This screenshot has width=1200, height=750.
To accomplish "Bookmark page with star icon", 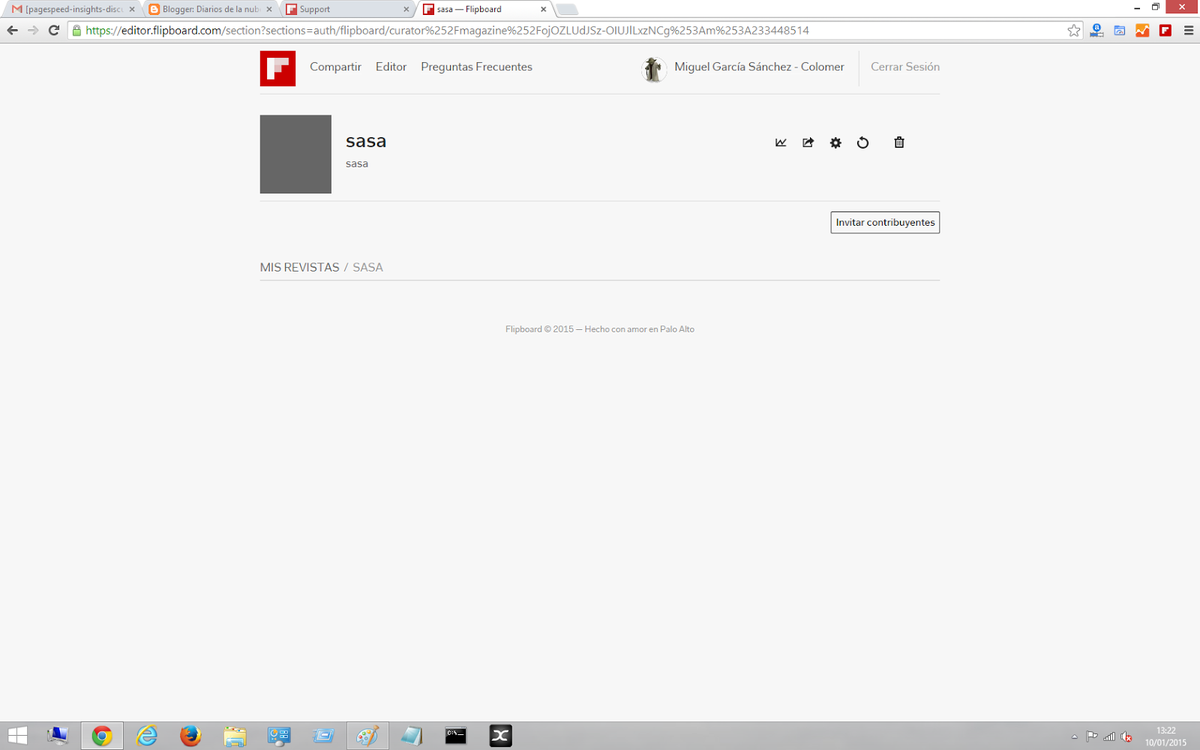I will pos(1074,30).
